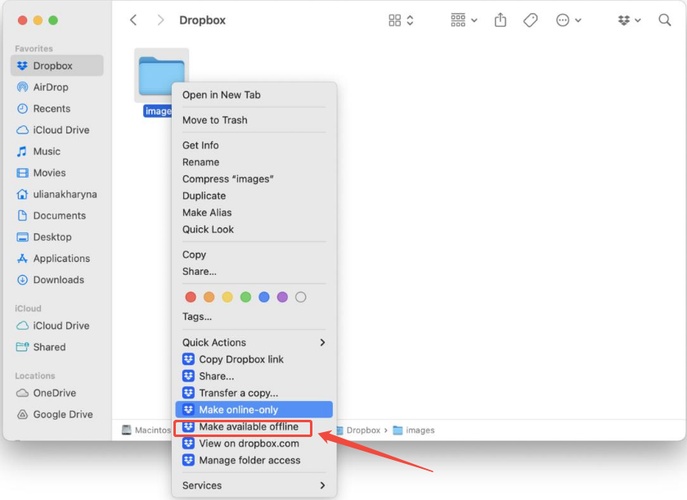Screen dimensions: 687x500
Task: Expand the Dropbox toolbar dropdown chevron
Action: pos(638,20)
